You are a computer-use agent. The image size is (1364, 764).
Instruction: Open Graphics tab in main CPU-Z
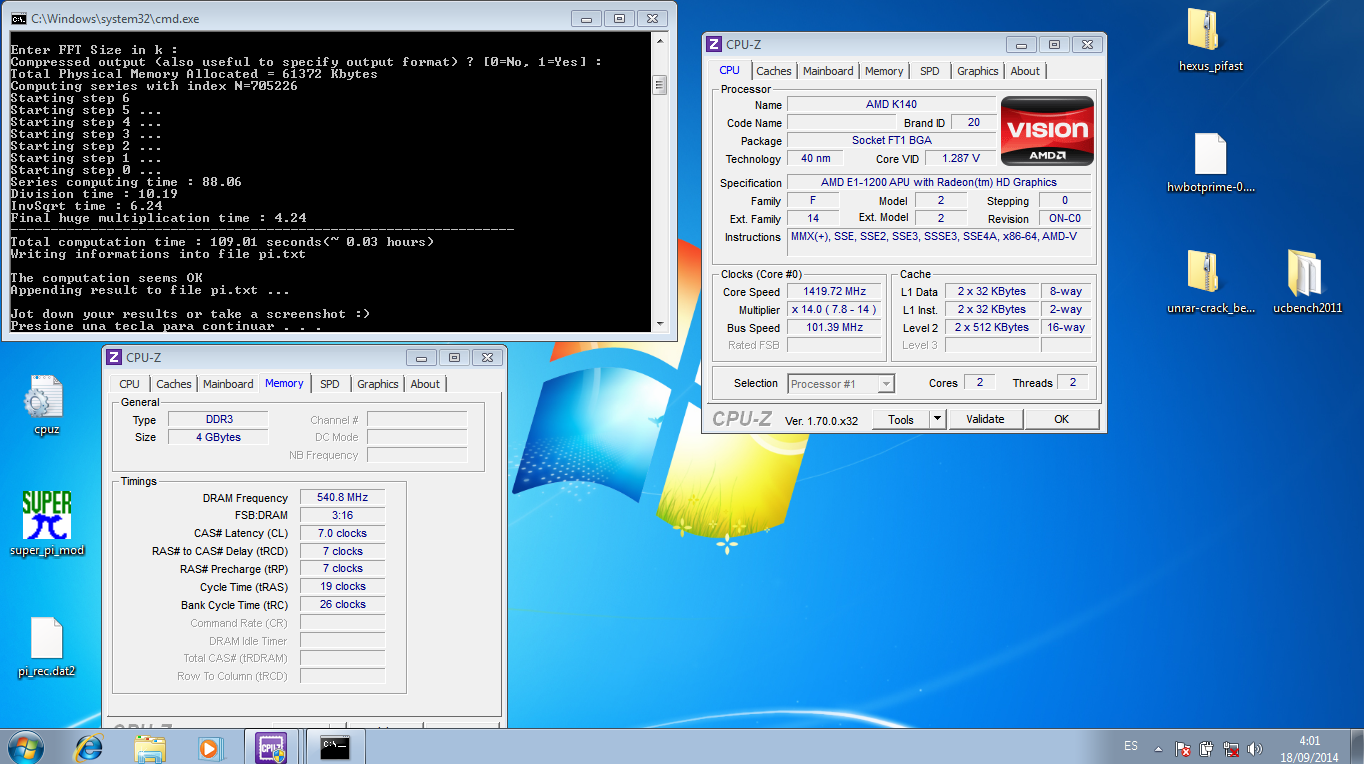point(977,71)
